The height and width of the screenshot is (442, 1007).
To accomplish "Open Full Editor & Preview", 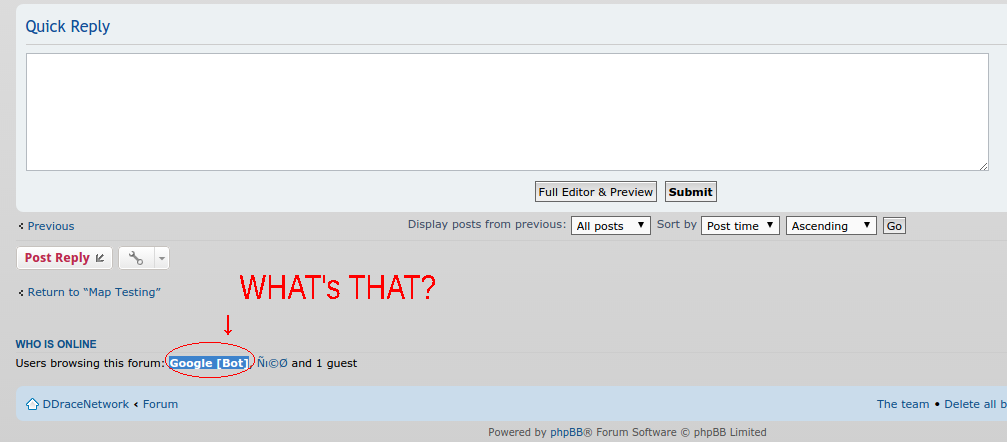I will click(595, 191).
